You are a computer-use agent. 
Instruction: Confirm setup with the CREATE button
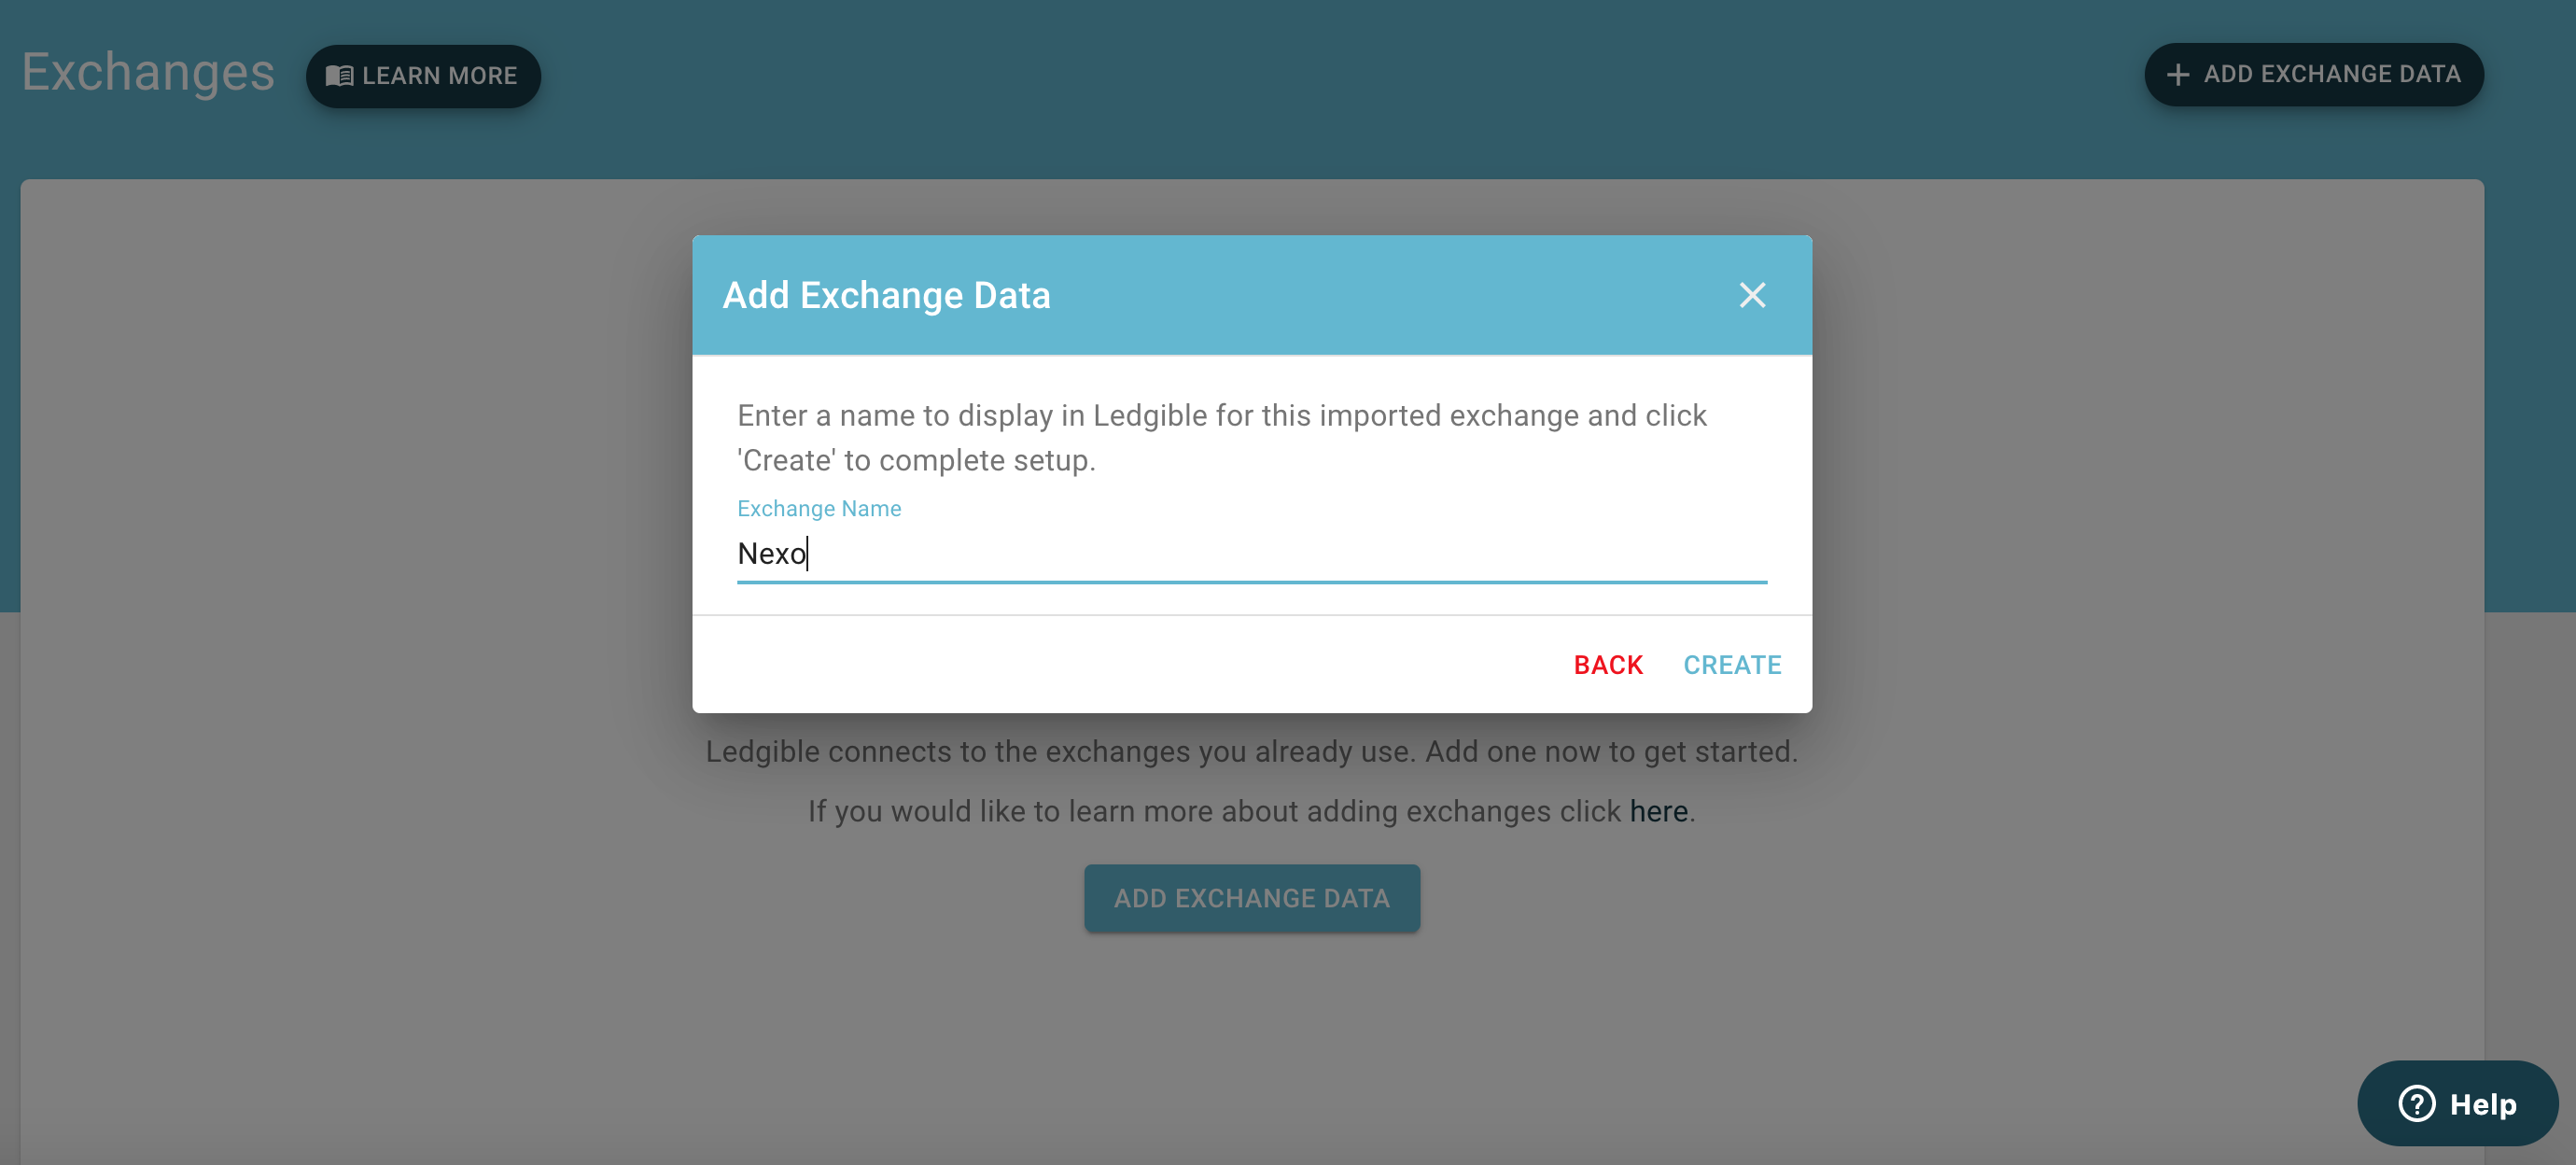1732,665
